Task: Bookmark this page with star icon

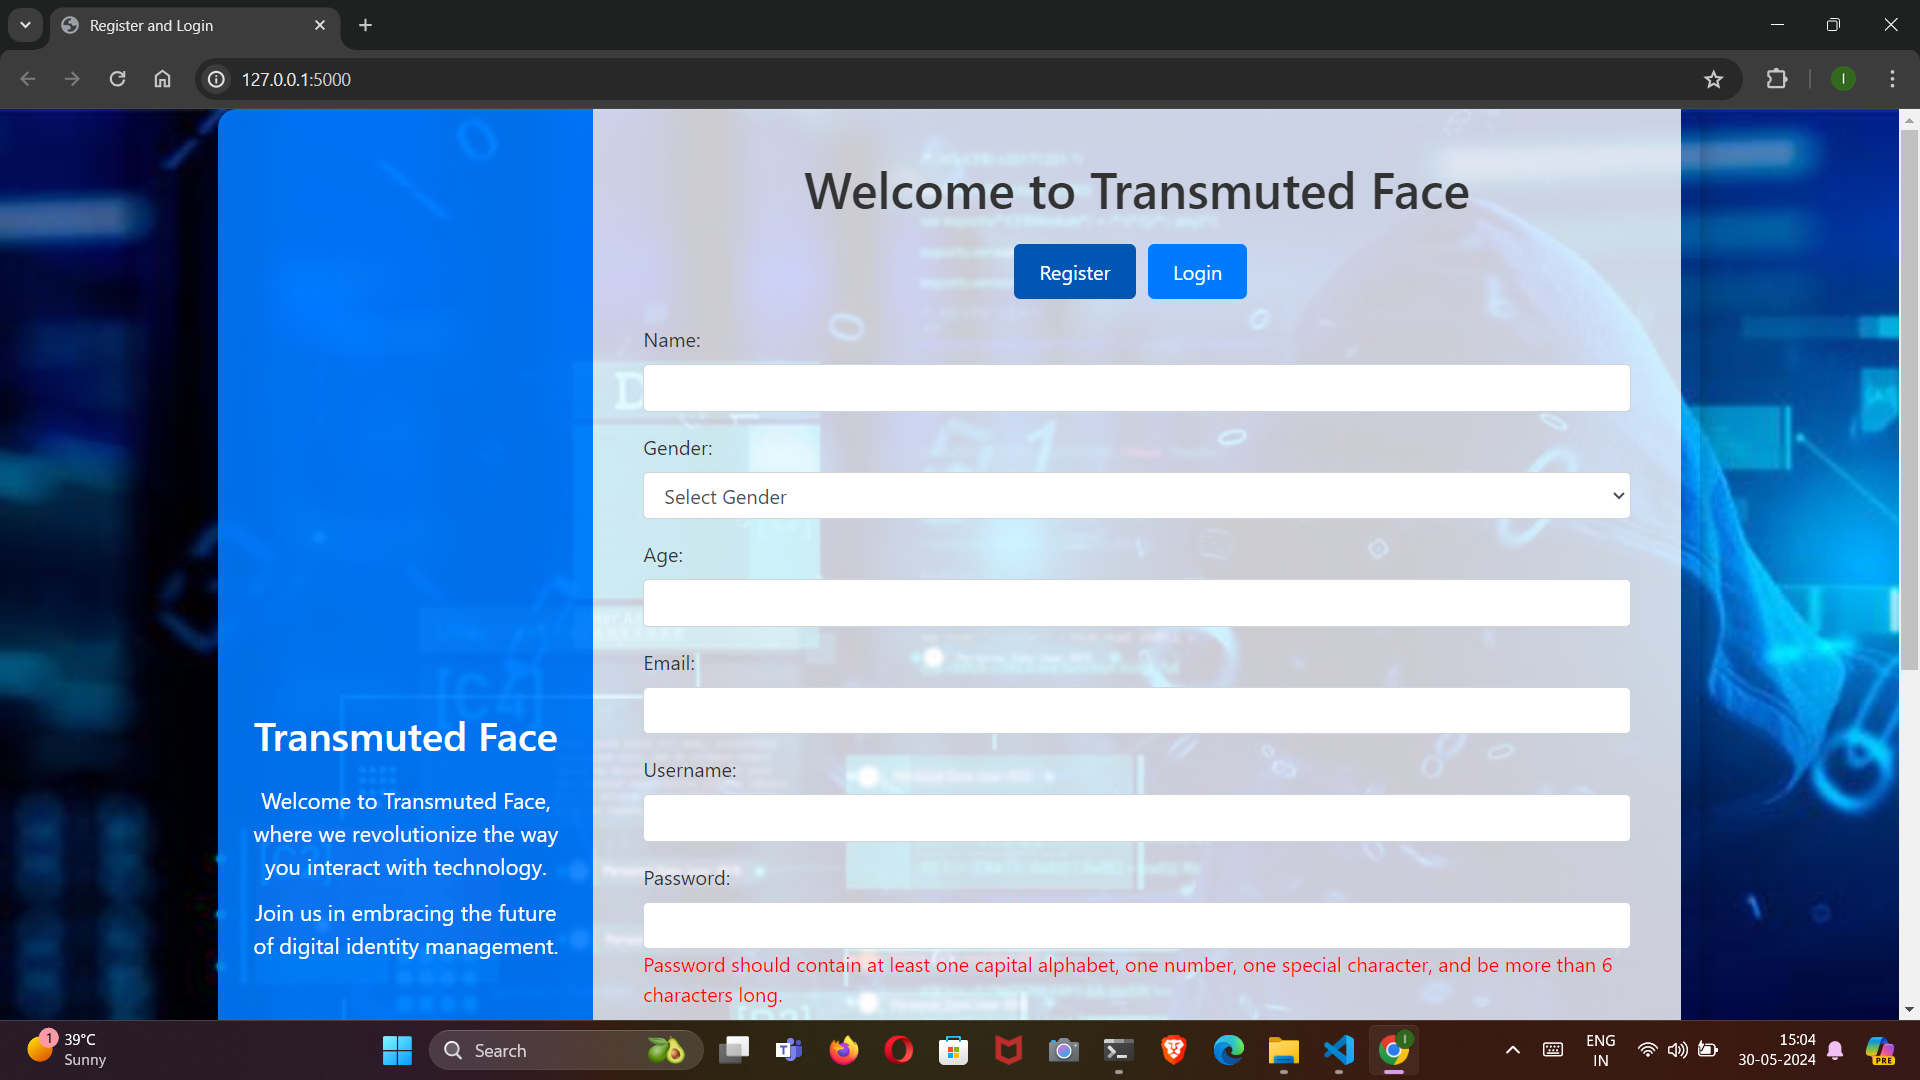Action: pos(1713,79)
